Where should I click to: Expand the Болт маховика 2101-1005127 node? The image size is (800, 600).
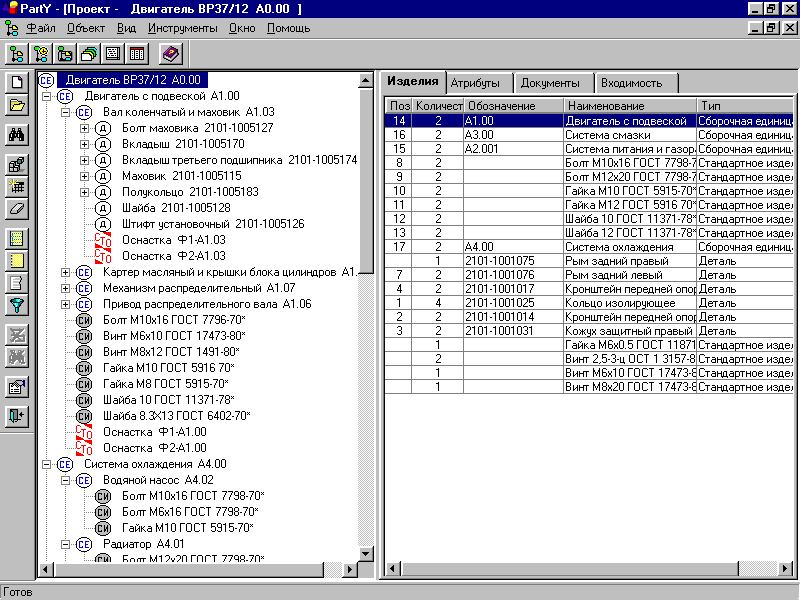coord(84,128)
